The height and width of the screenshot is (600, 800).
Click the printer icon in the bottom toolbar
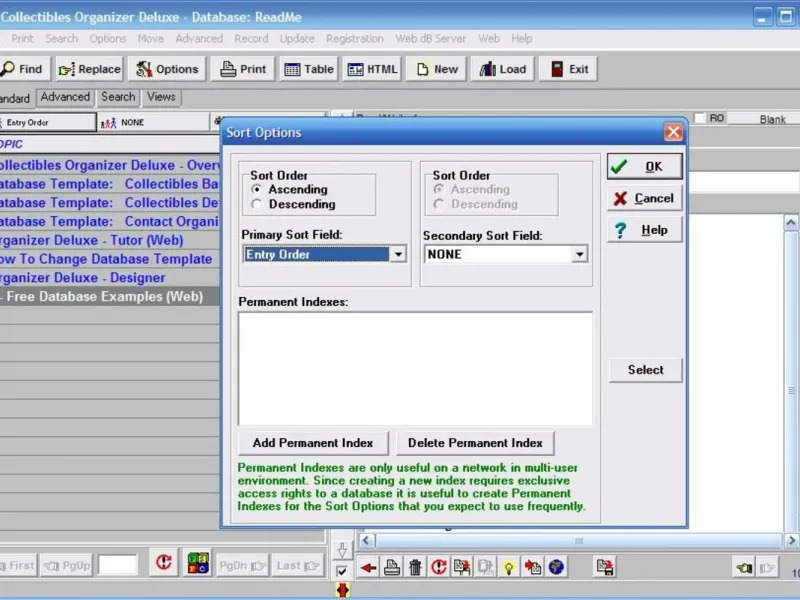click(392, 567)
